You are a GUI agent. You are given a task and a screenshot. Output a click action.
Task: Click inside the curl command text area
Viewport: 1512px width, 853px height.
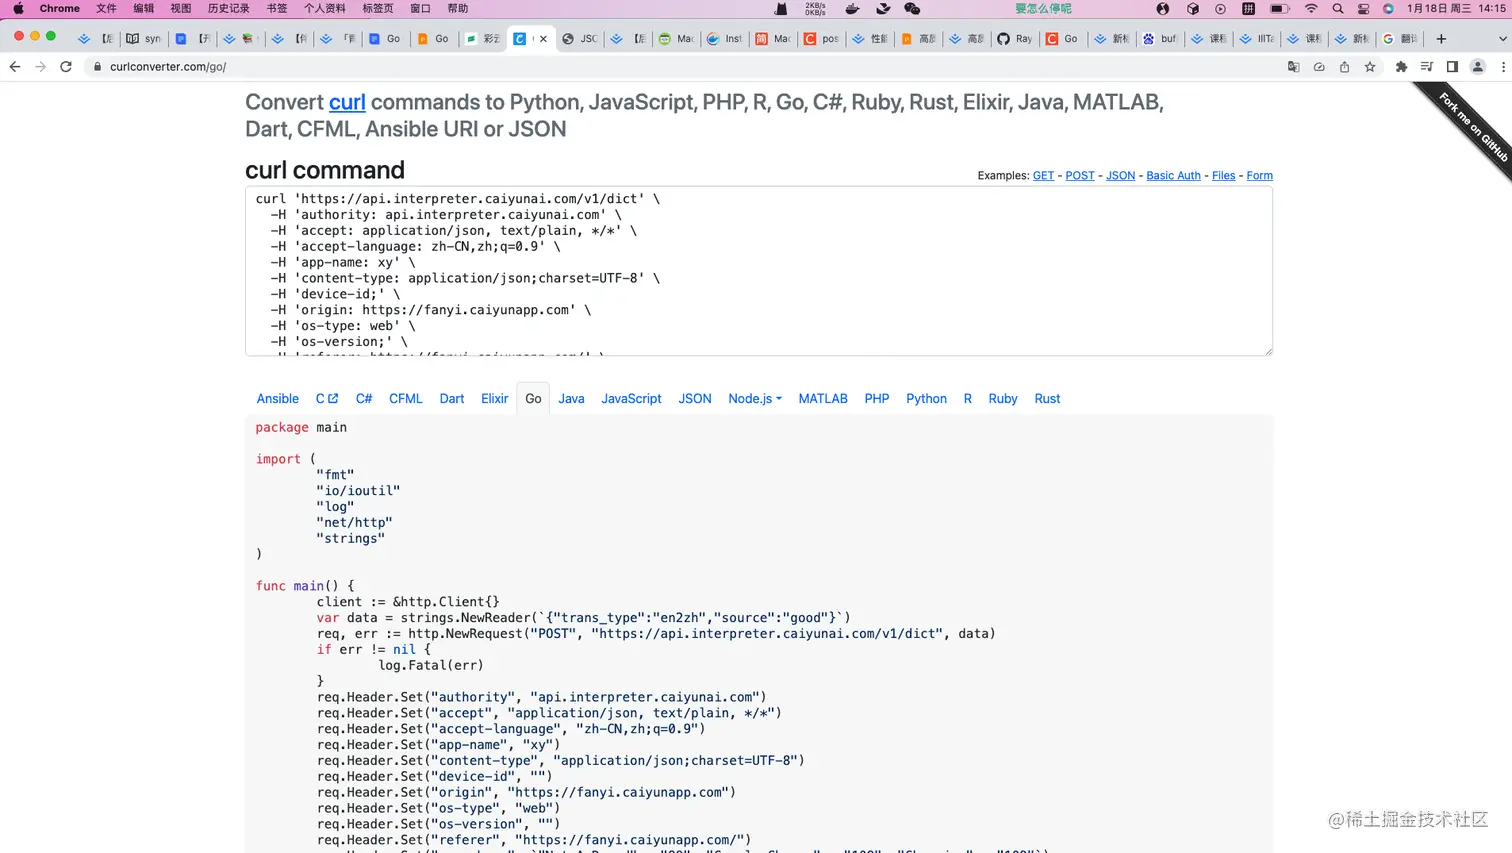(759, 270)
